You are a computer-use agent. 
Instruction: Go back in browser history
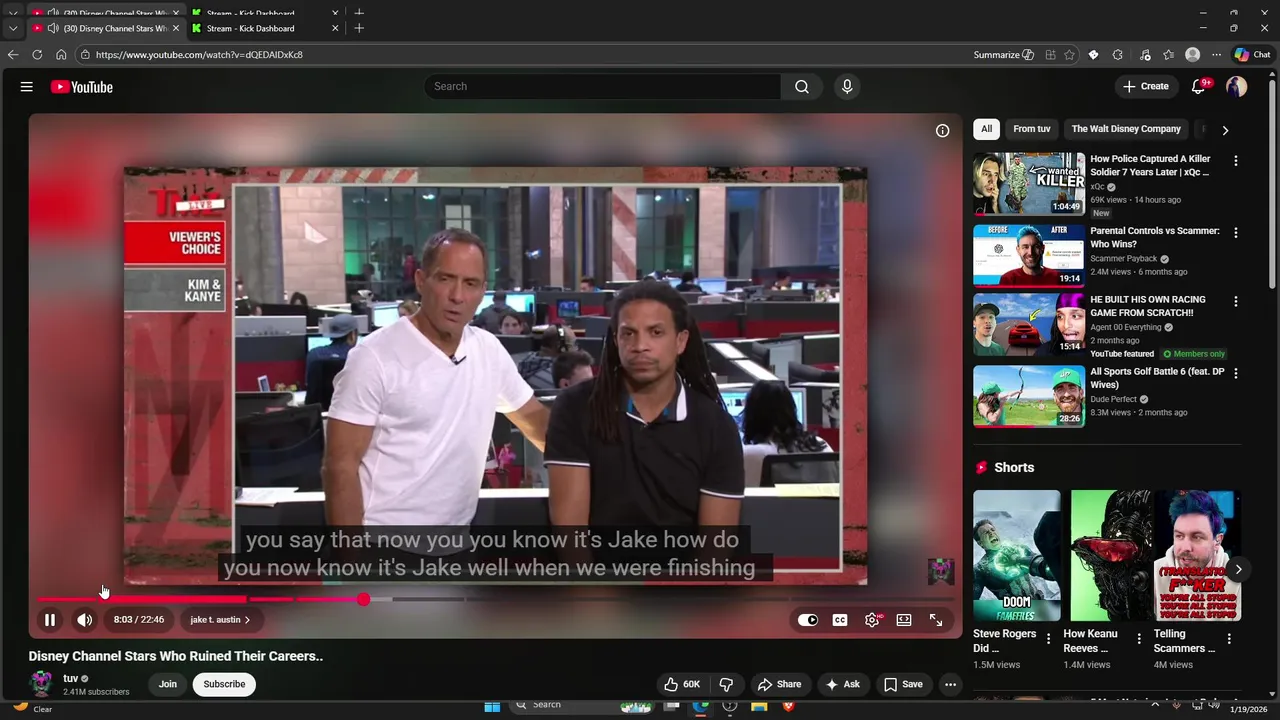[x=13, y=55]
